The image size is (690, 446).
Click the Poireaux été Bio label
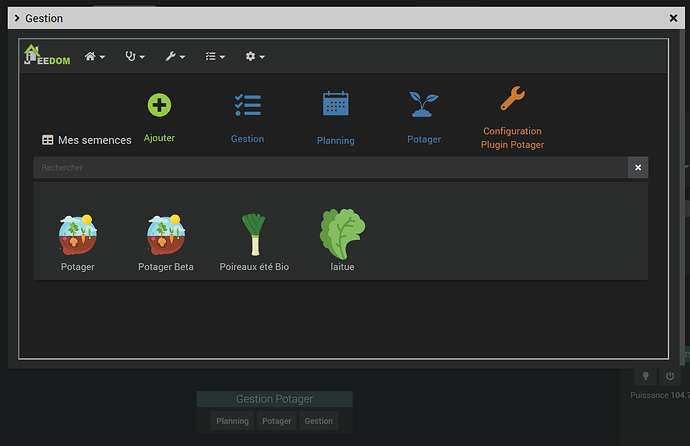tap(254, 267)
